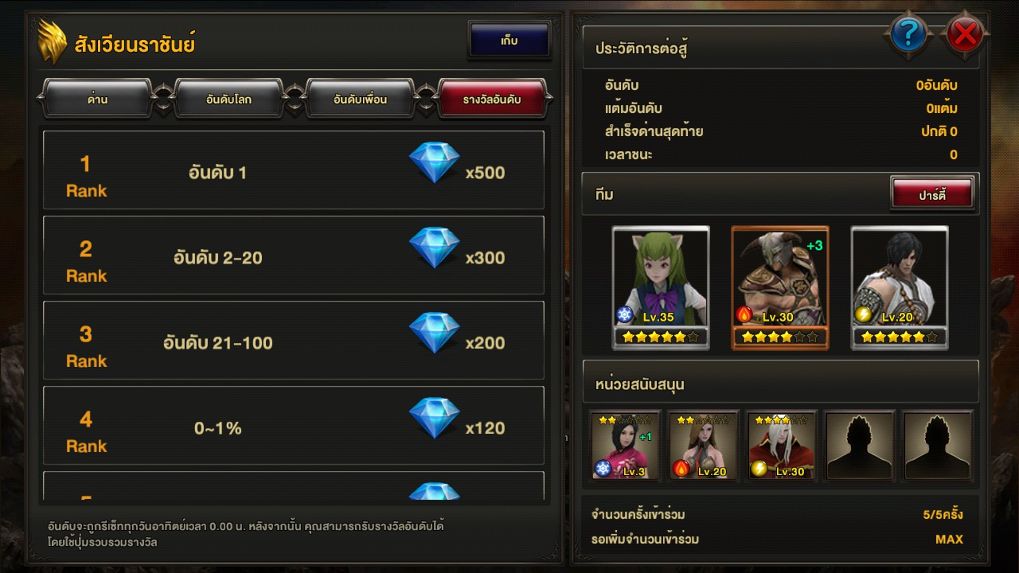
Task: Switch to the ด่าน tab
Action: (97, 99)
